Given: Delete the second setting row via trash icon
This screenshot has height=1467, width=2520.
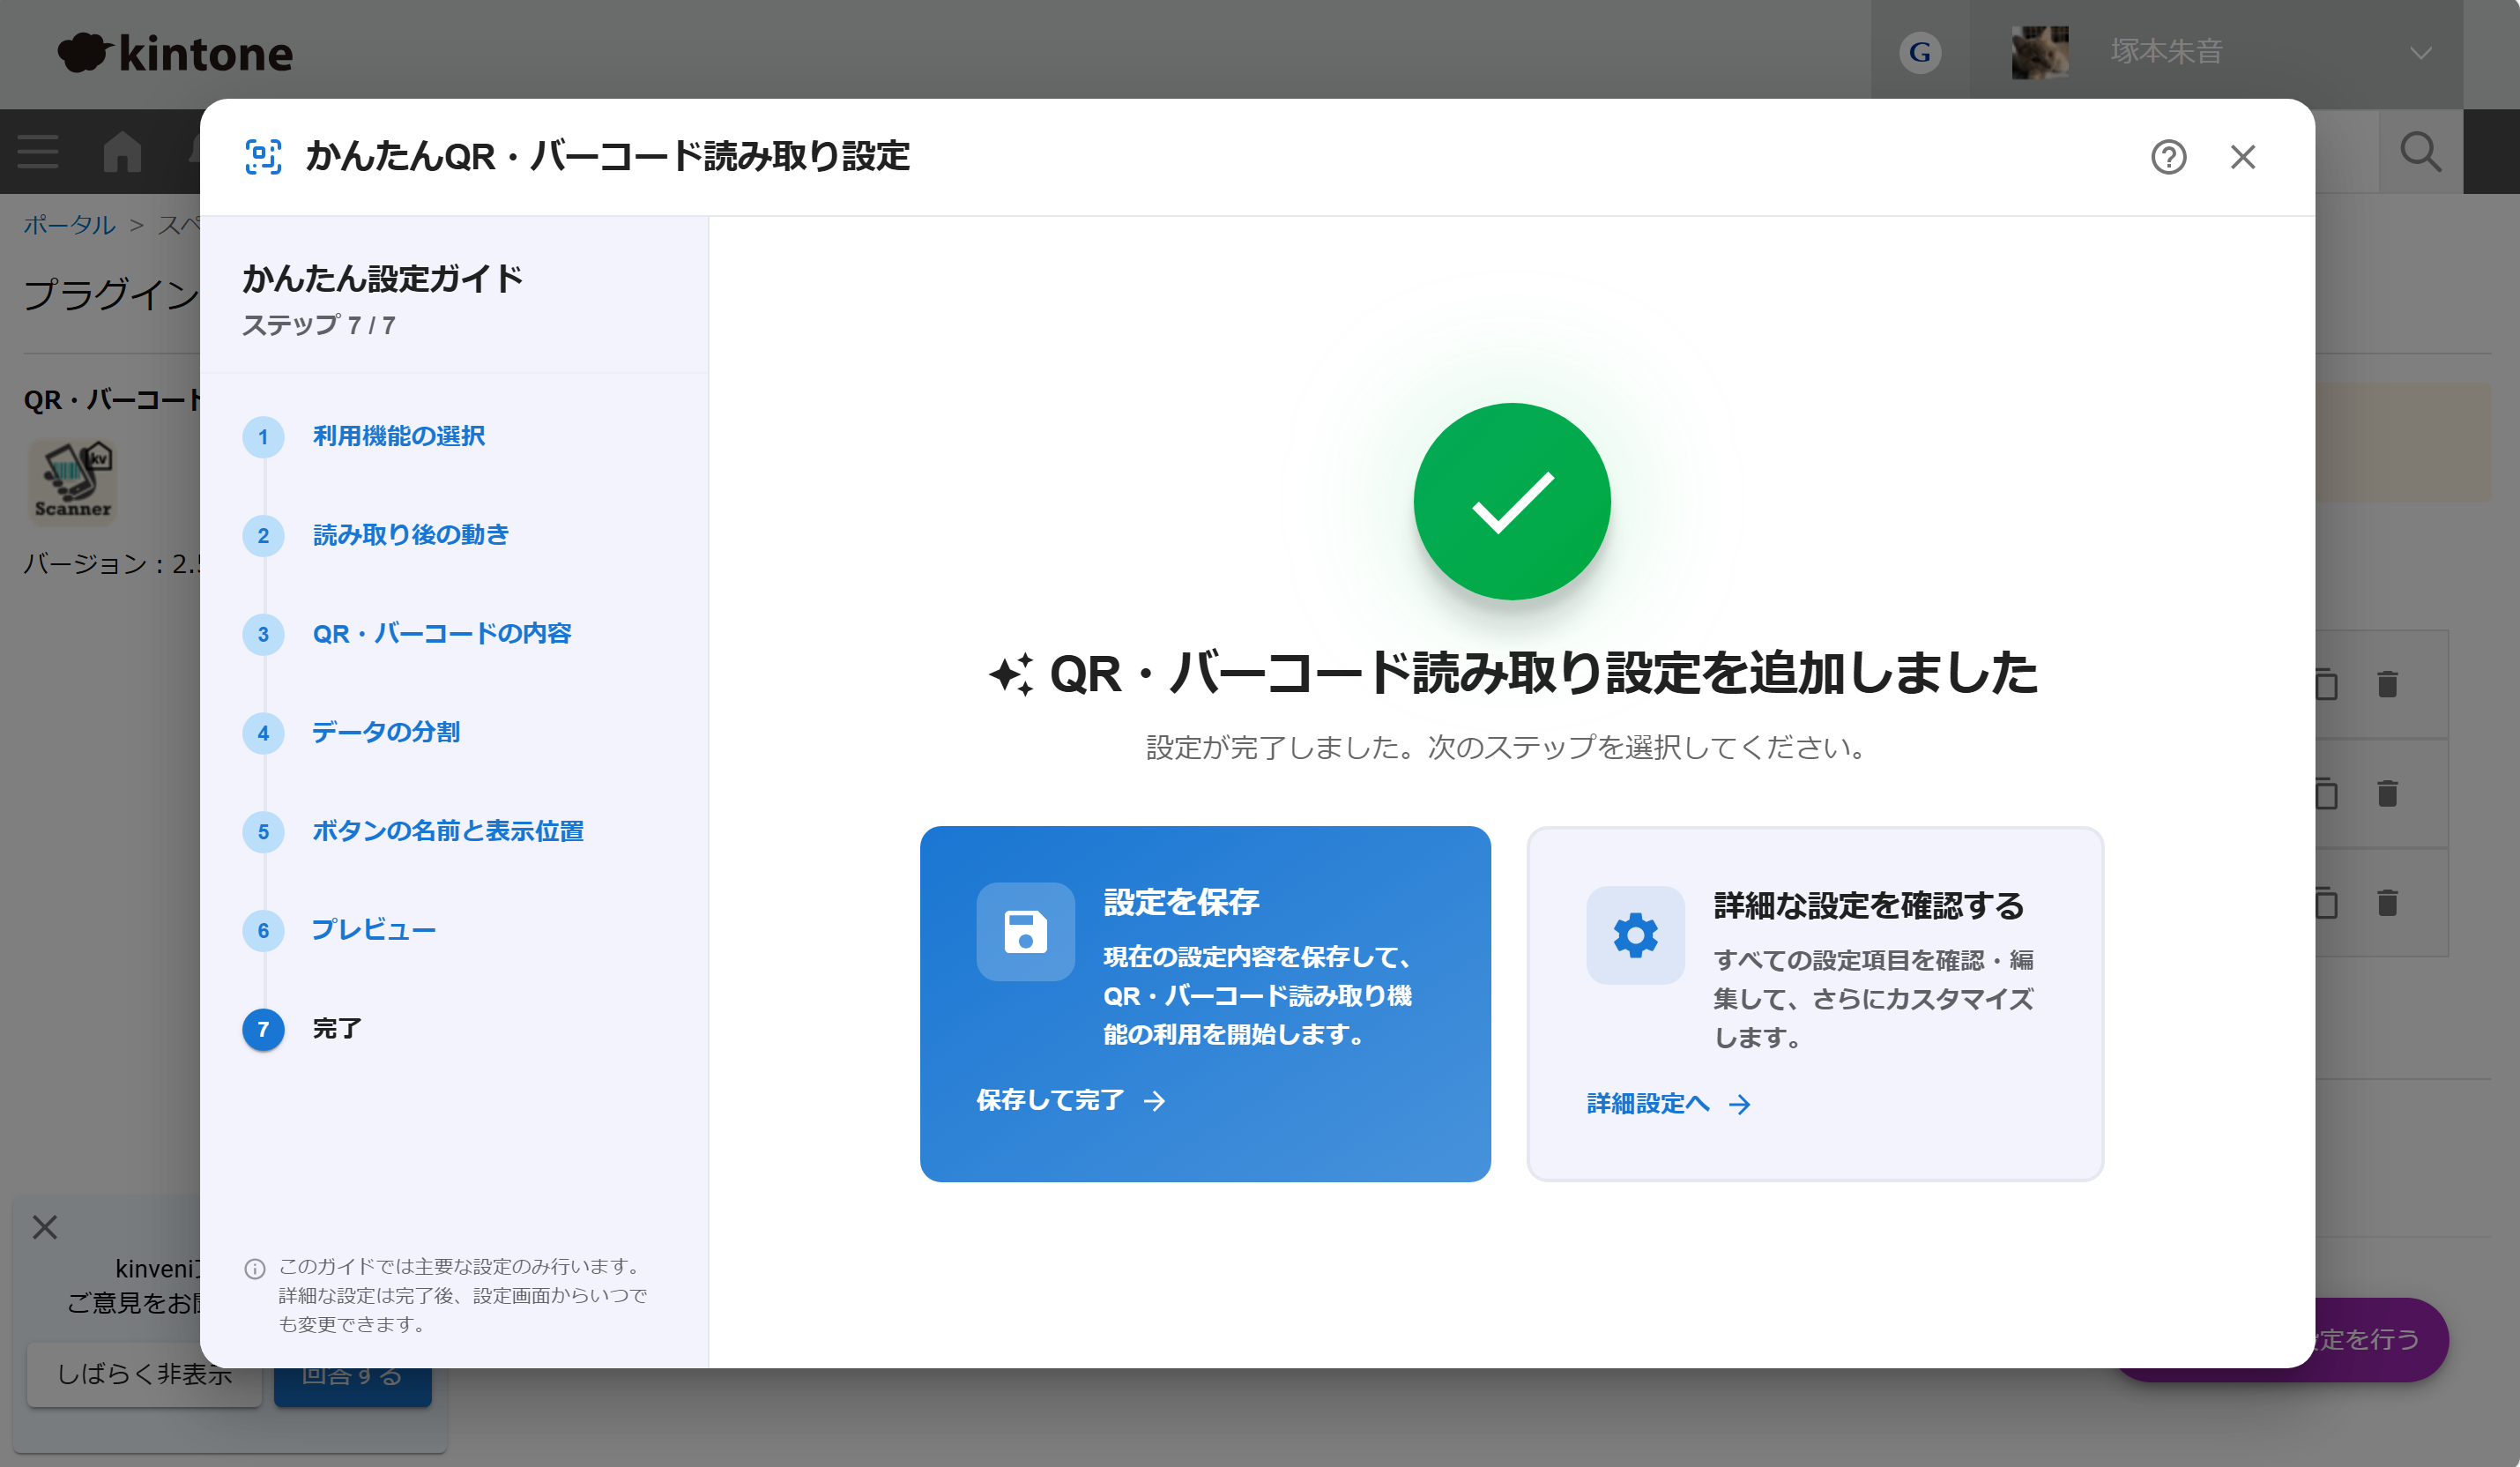Looking at the screenshot, I should coord(2387,793).
